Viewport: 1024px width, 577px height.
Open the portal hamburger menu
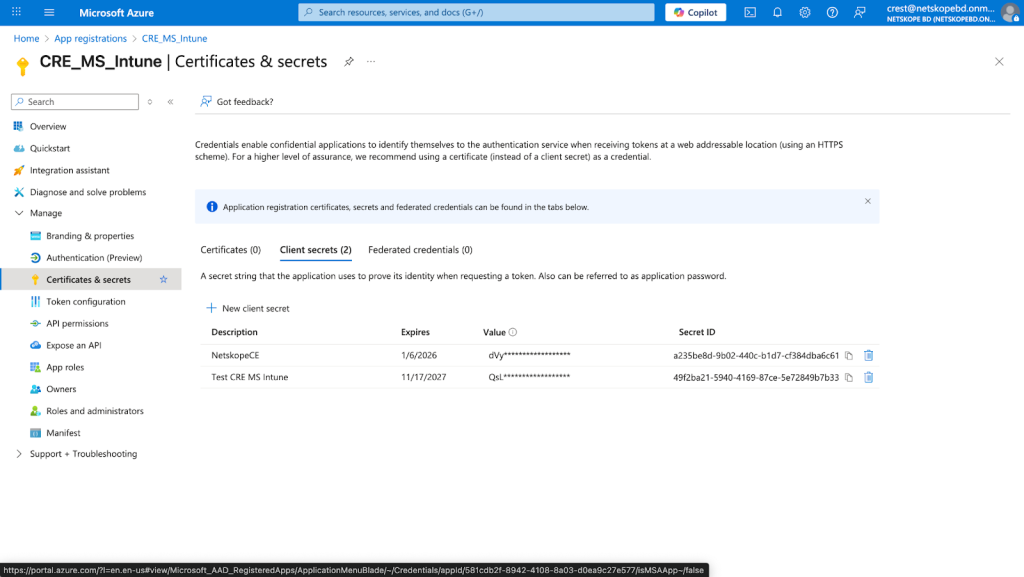[49, 12]
